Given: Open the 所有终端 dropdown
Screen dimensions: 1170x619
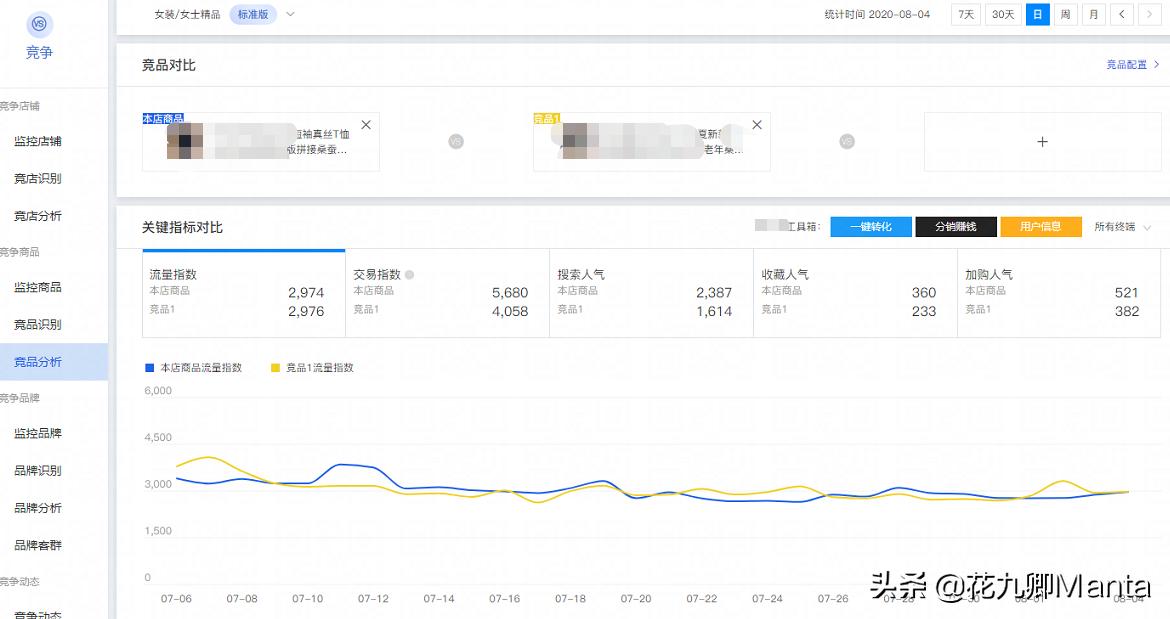Looking at the screenshot, I should 1122,226.
